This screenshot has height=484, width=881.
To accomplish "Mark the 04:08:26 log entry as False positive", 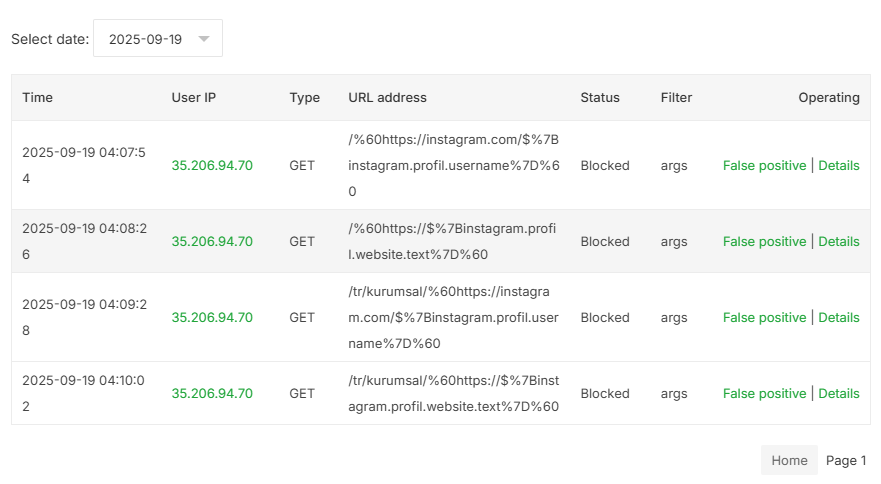I will (764, 241).
